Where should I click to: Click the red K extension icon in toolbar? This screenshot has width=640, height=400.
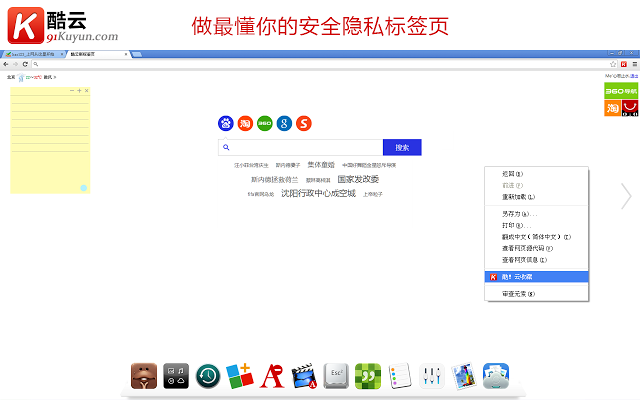624,64
